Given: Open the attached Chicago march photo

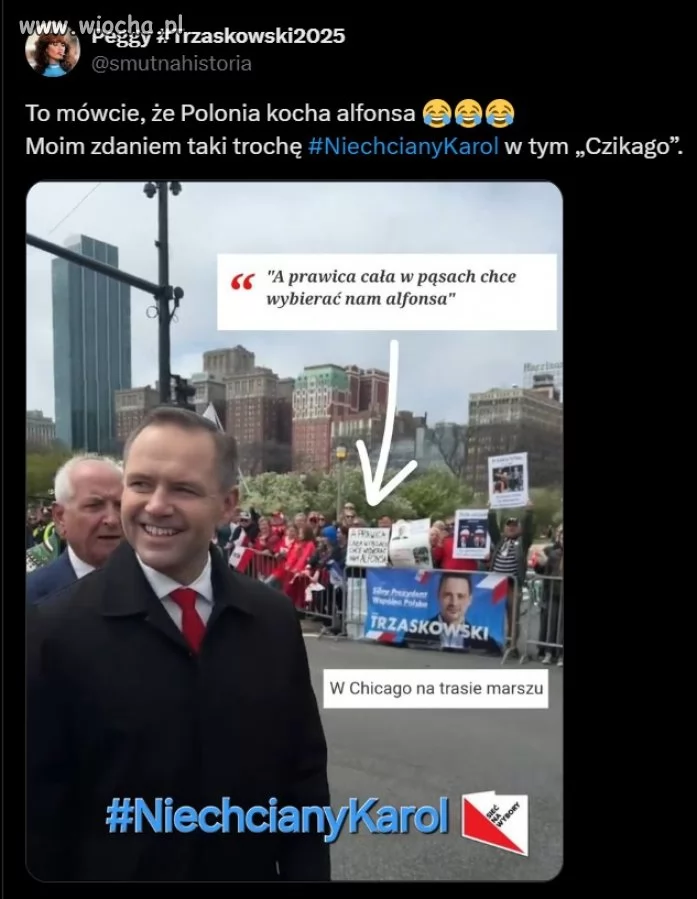Looking at the screenshot, I should click(294, 531).
